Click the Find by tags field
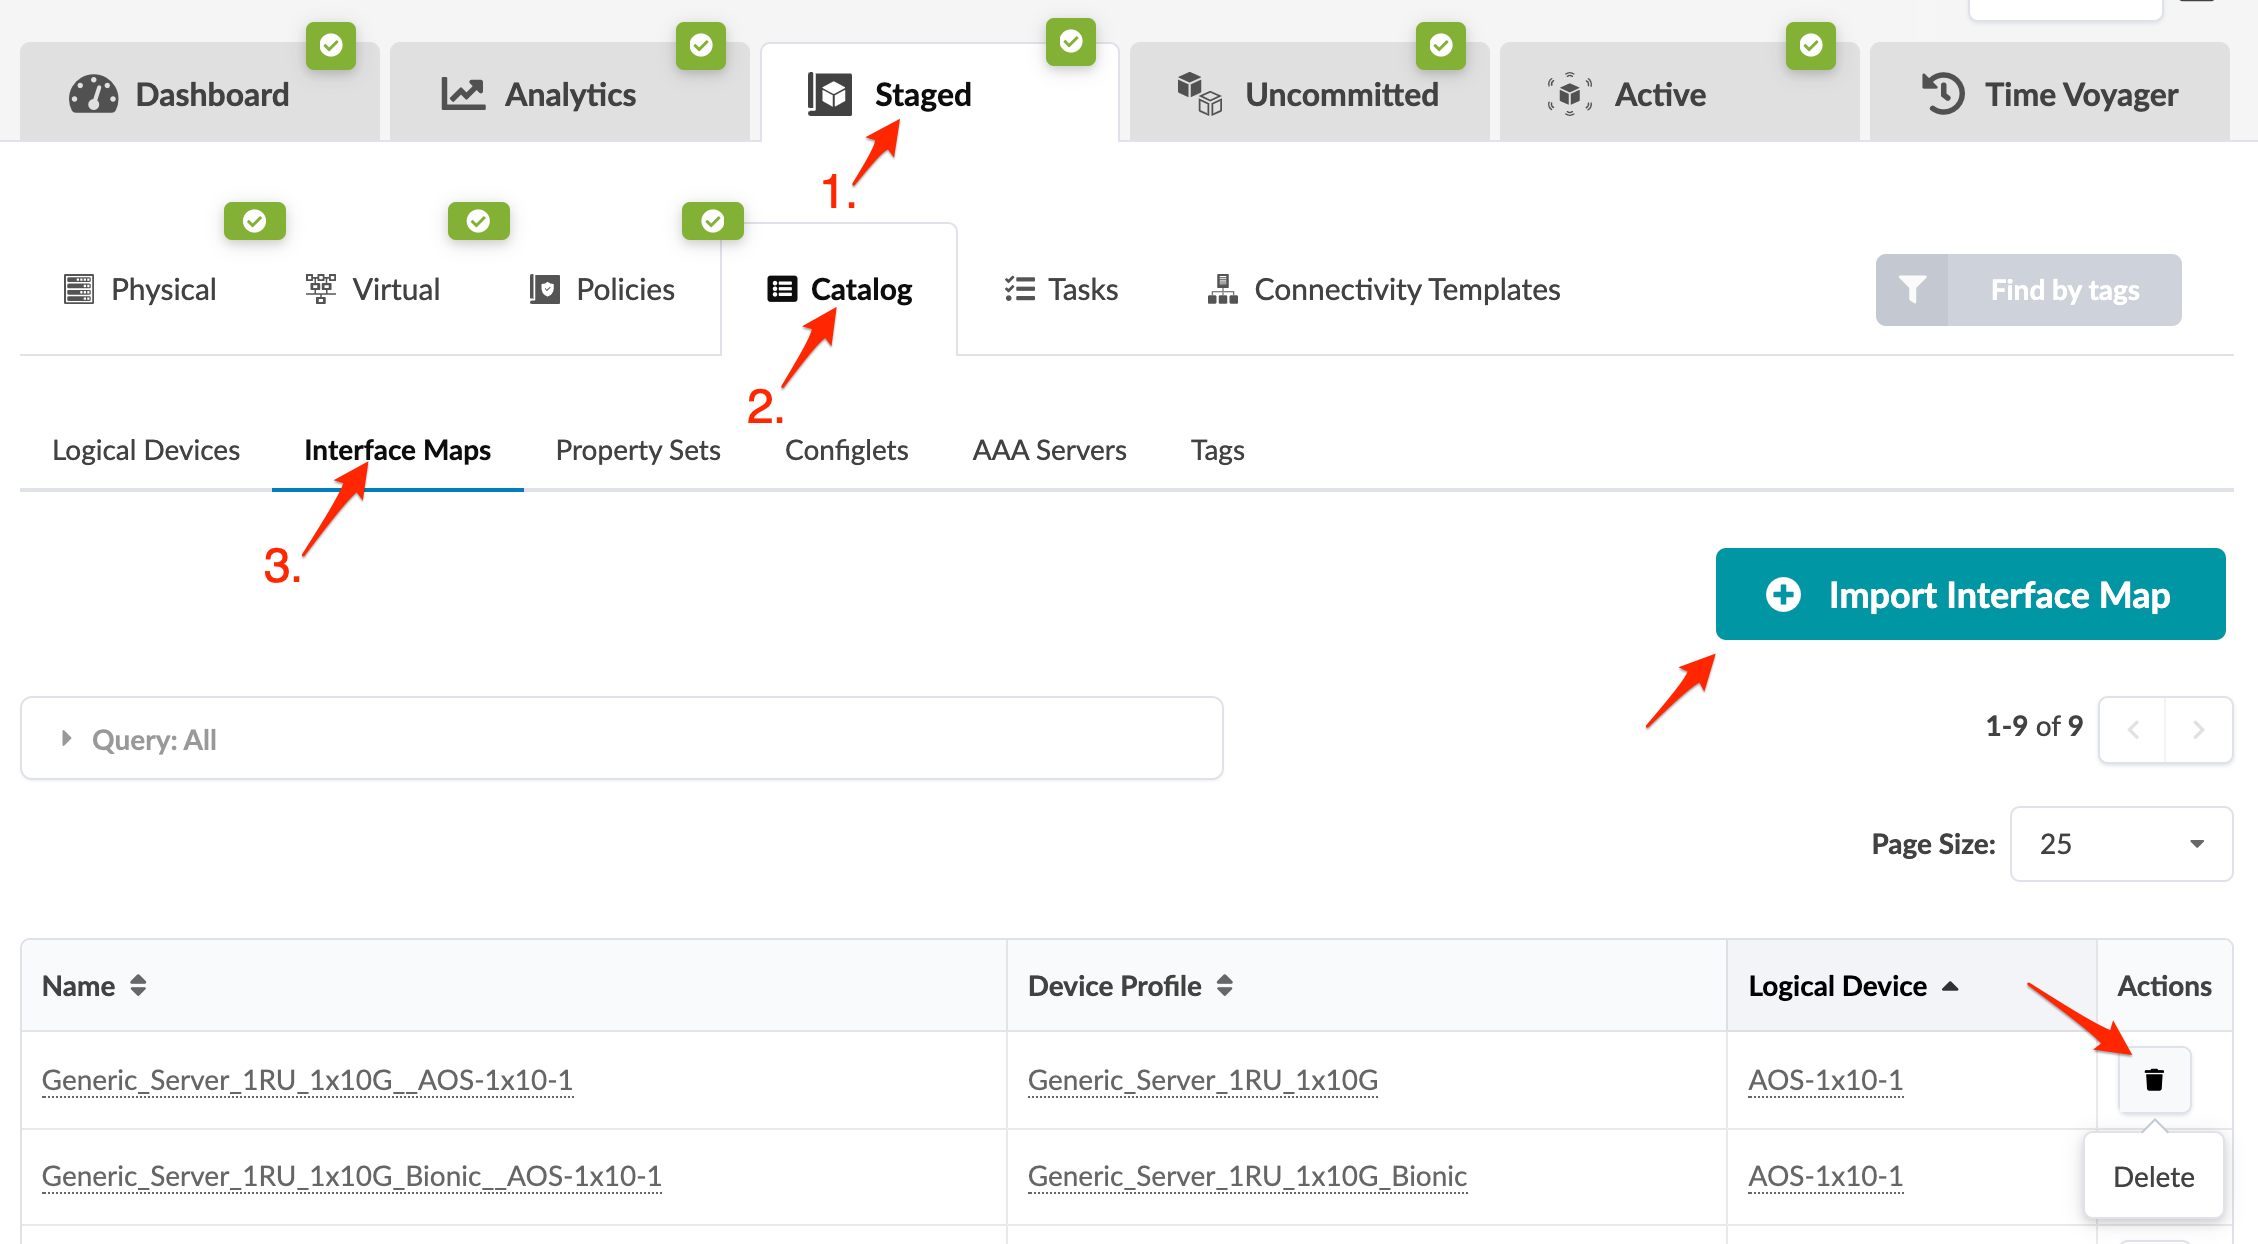This screenshot has width=2258, height=1244. click(2064, 290)
